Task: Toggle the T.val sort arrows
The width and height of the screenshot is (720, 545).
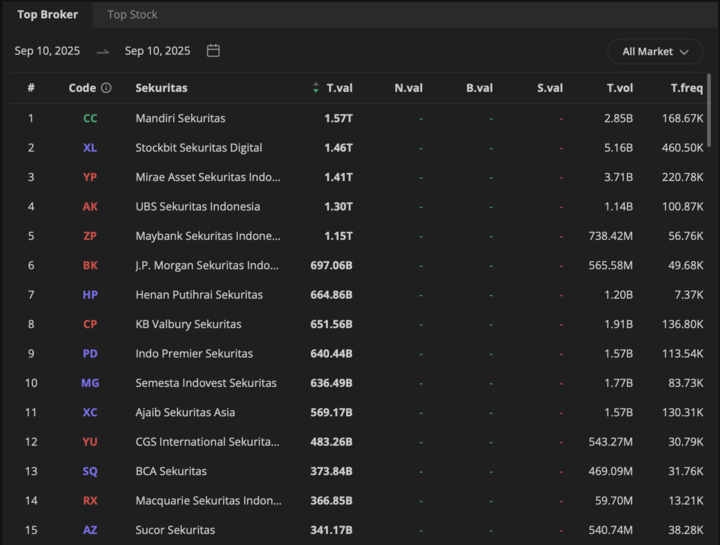Action: (x=315, y=88)
